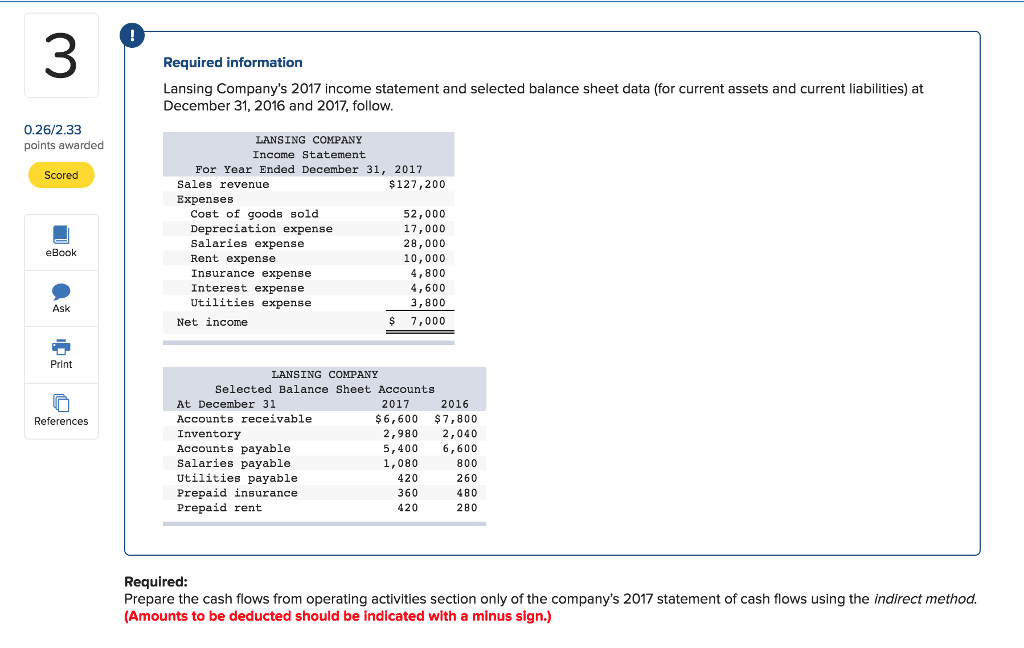Click the Prepaid rent row label
1024x648 pixels.
click(x=219, y=508)
